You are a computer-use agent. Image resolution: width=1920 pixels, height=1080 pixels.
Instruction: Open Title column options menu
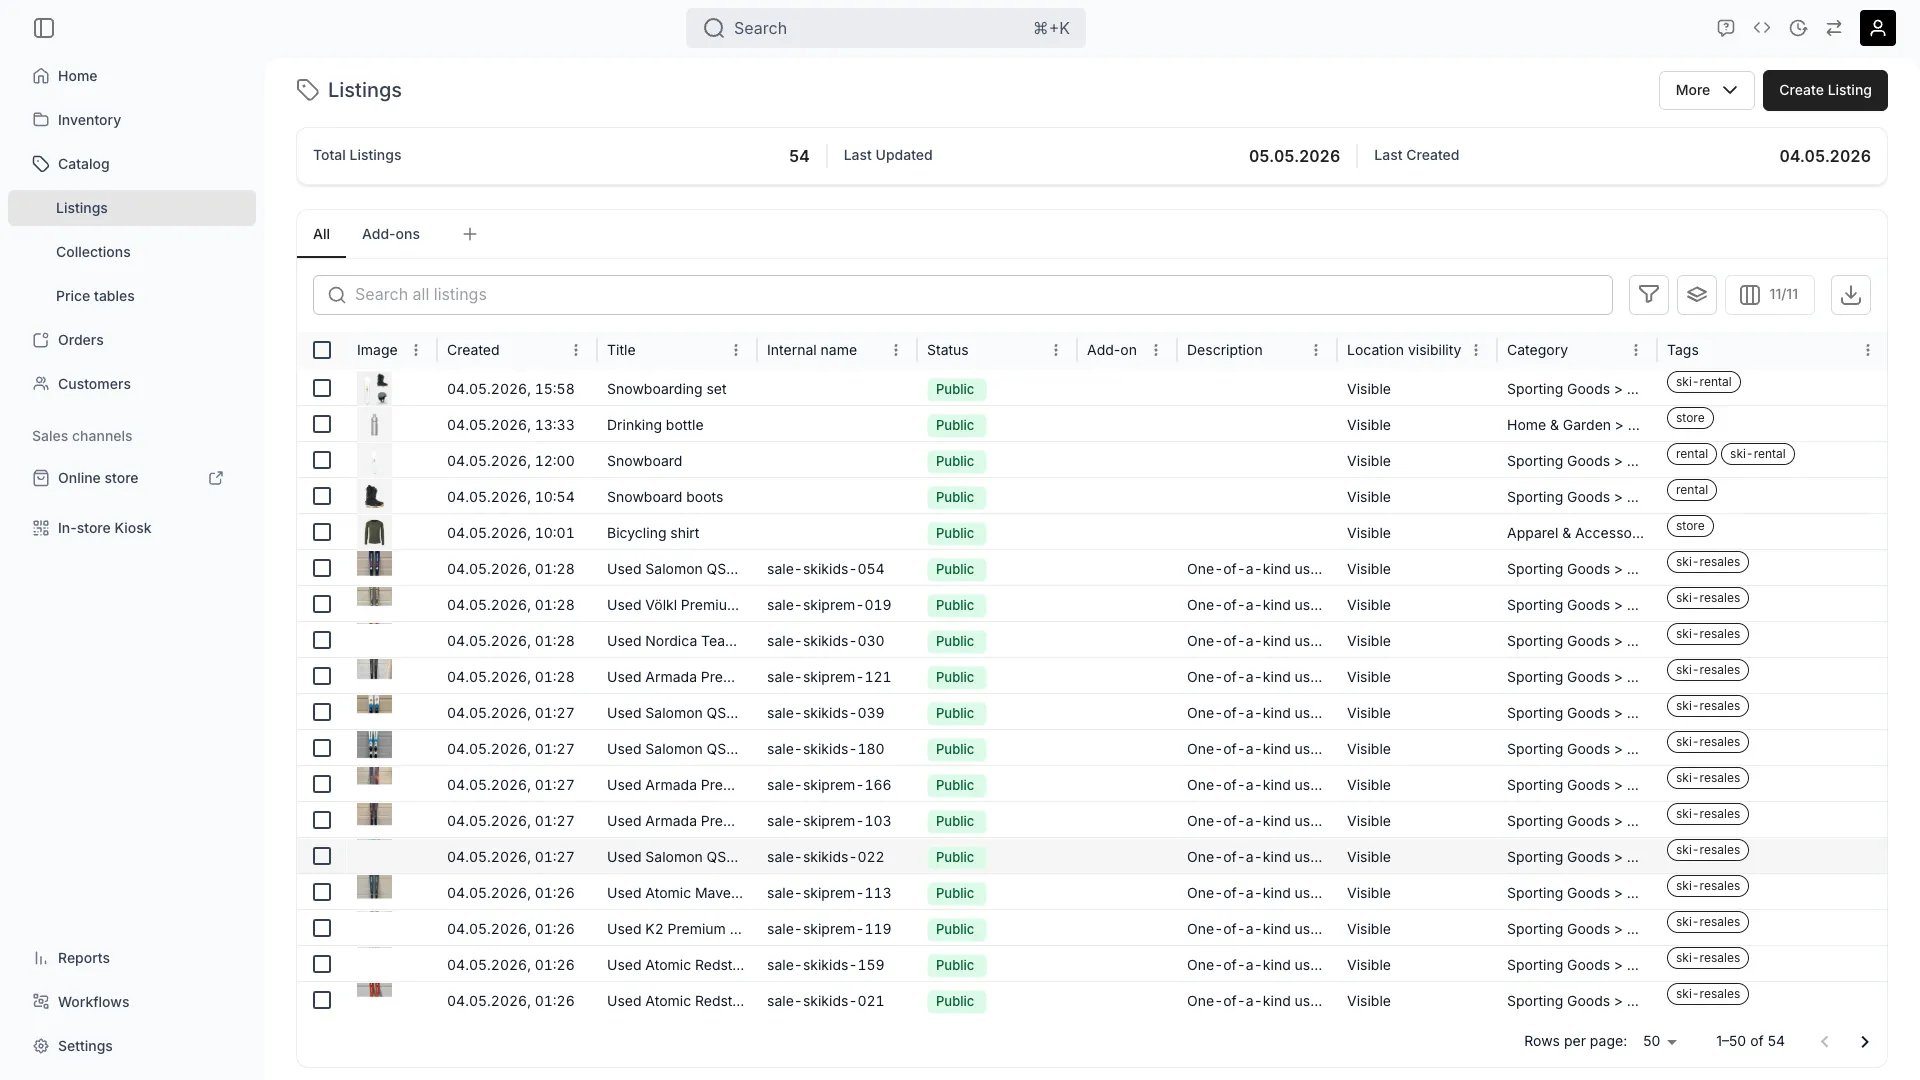(736, 350)
